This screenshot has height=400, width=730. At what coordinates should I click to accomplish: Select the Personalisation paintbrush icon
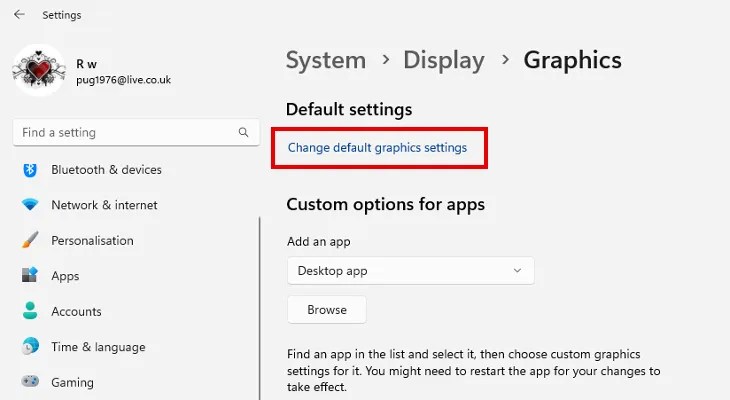tap(30, 240)
